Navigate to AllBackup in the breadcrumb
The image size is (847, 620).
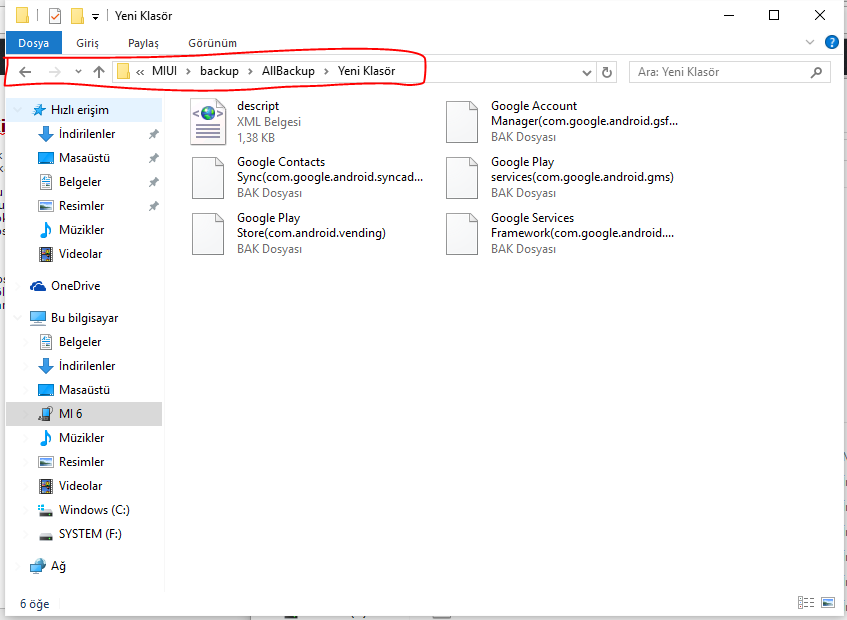288,71
